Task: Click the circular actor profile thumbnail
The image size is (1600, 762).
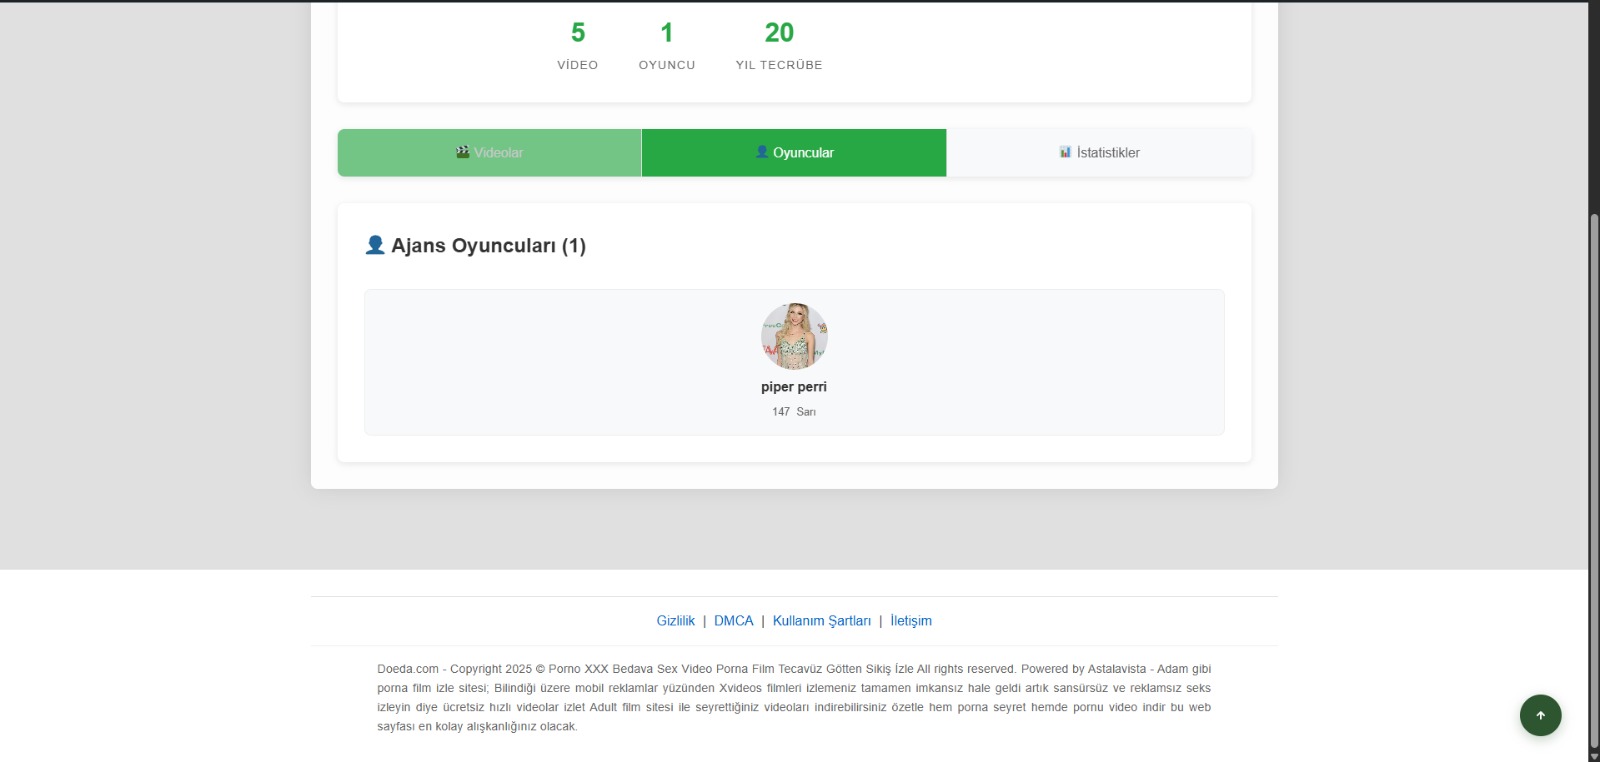Action: click(x=794, y=336)
